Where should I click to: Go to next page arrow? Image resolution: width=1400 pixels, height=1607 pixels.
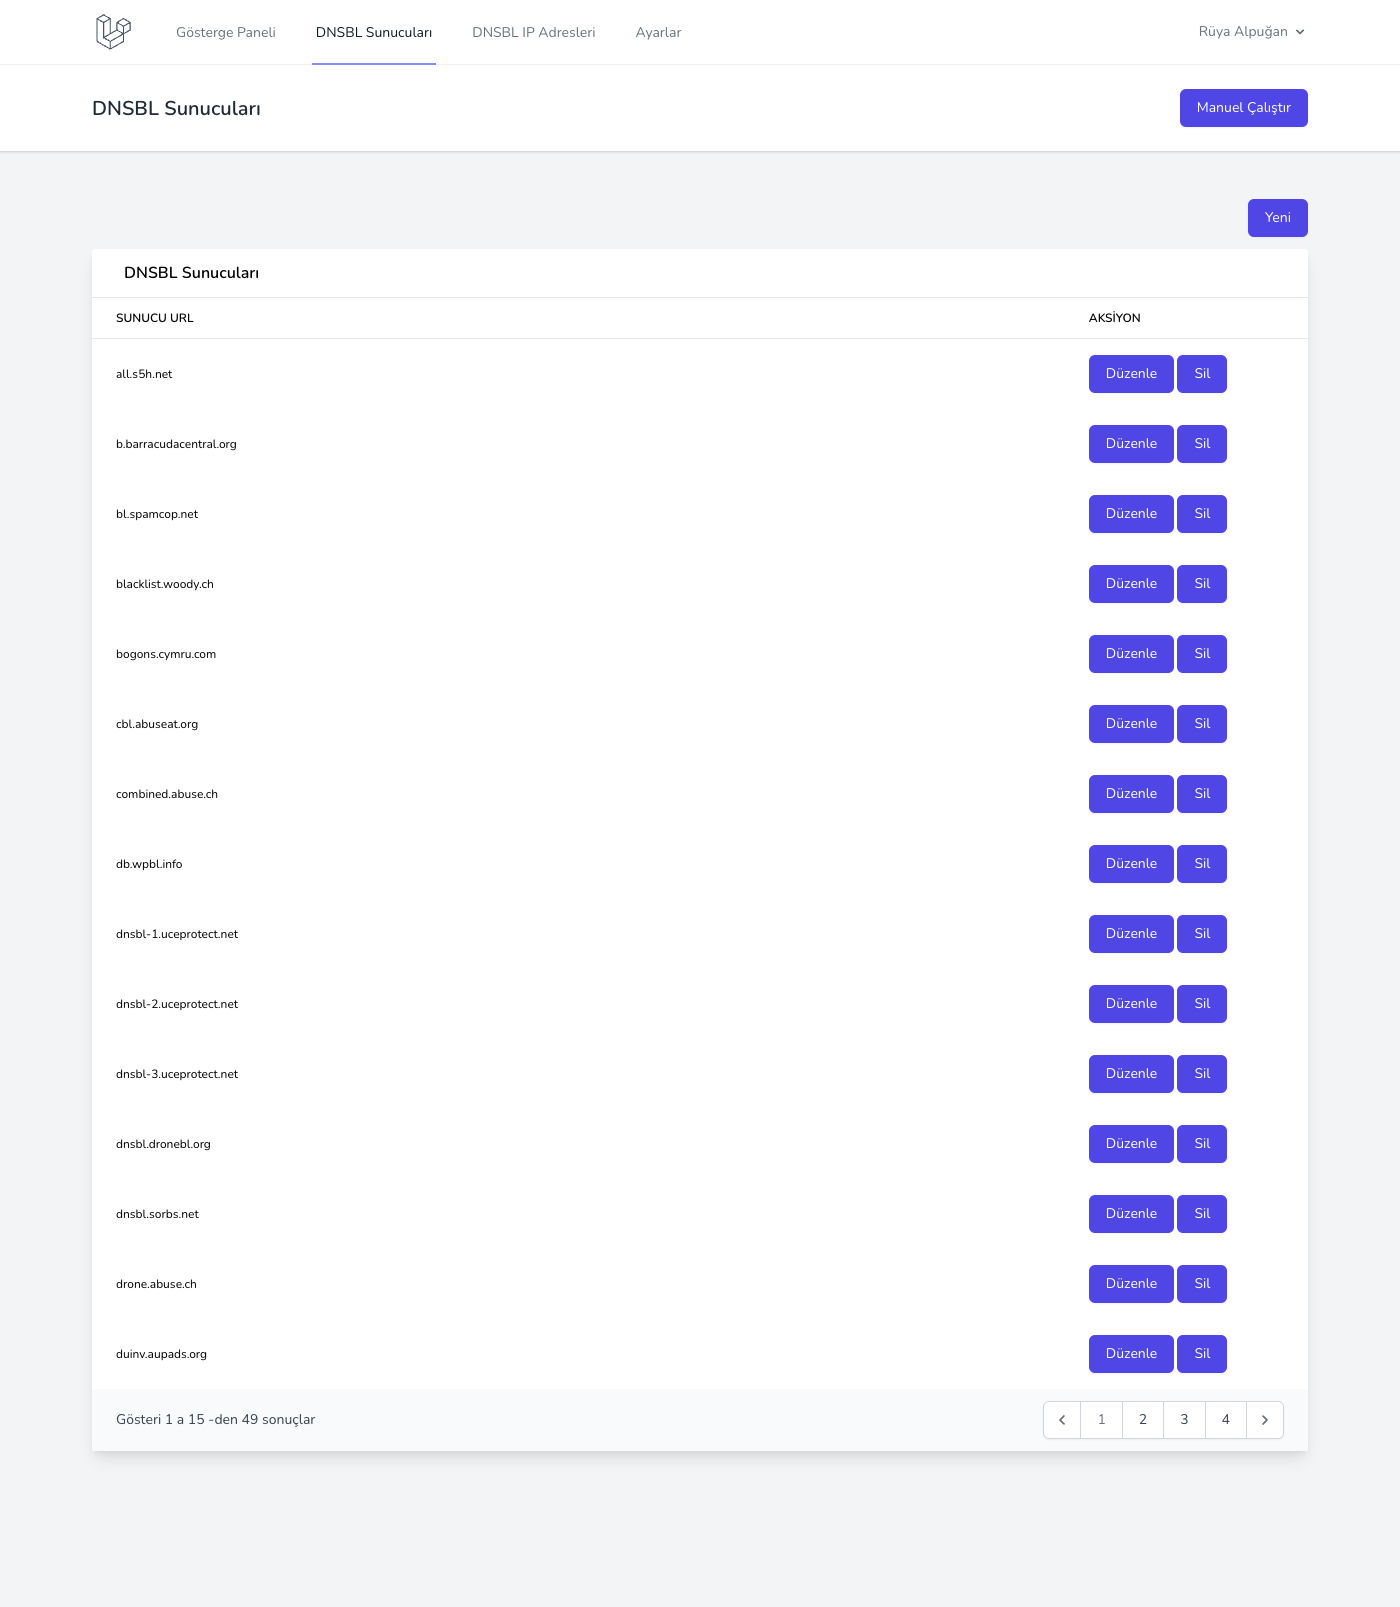coord(1265,1420)
